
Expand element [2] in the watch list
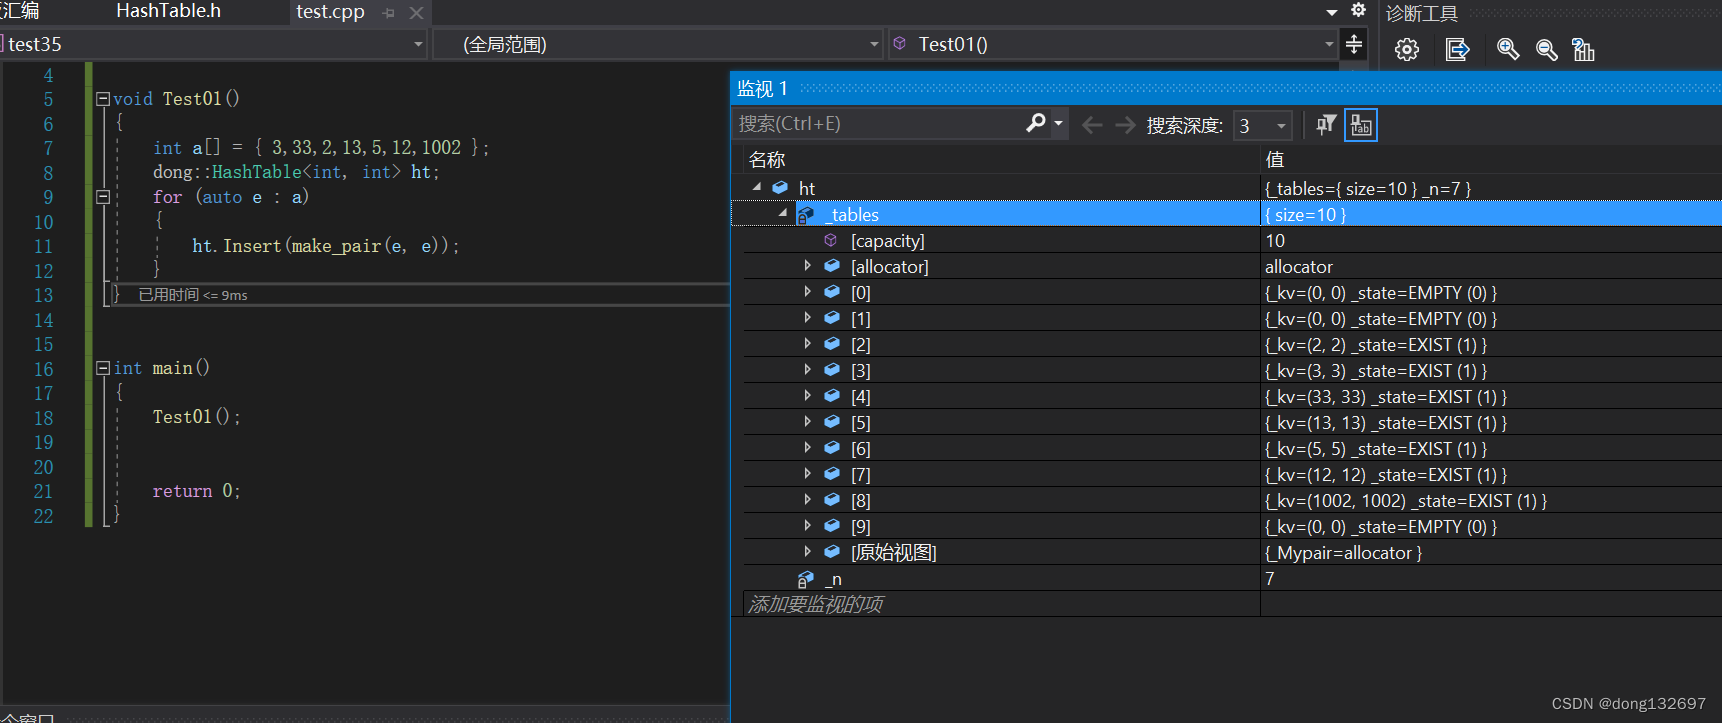(x=808, y=344)
